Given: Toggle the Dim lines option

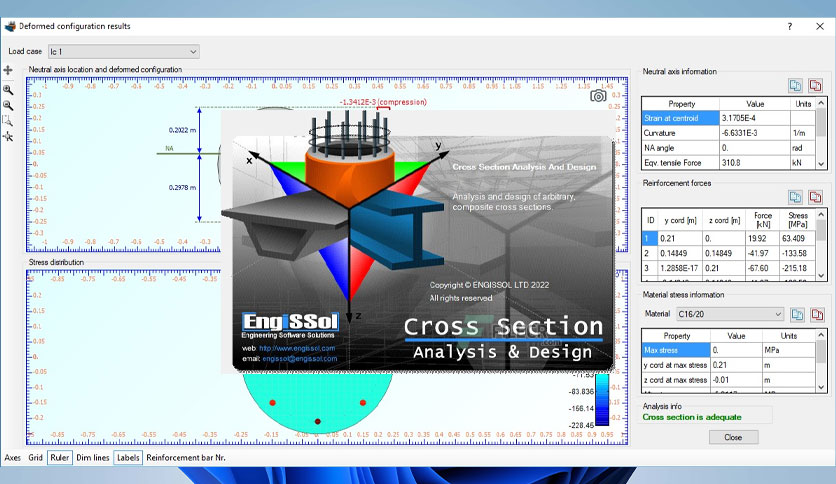Looking at the screenshot, I should pos(93,457).
